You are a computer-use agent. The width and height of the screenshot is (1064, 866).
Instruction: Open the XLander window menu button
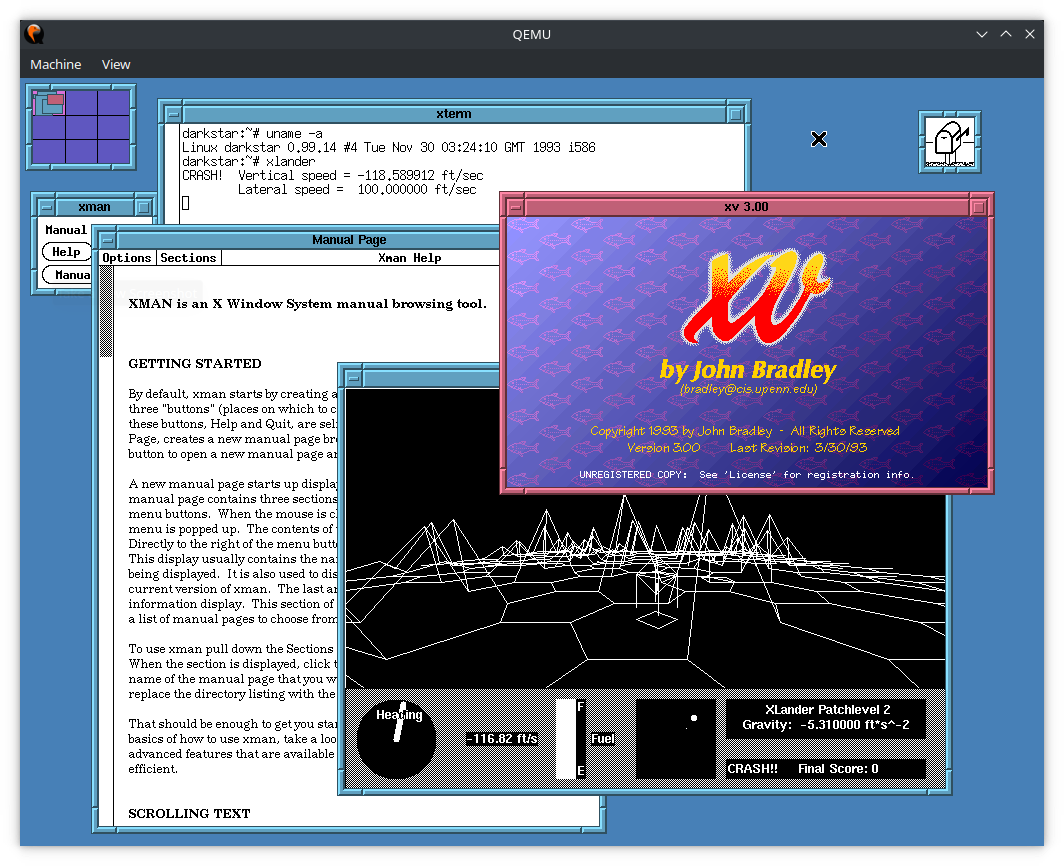pos(353,377)
